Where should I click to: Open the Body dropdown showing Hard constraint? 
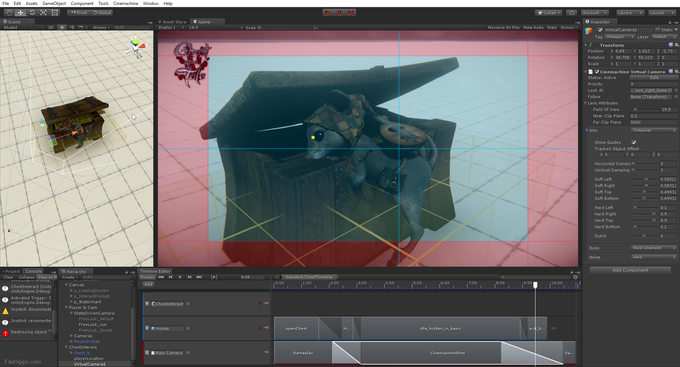(x=654, y=248)
